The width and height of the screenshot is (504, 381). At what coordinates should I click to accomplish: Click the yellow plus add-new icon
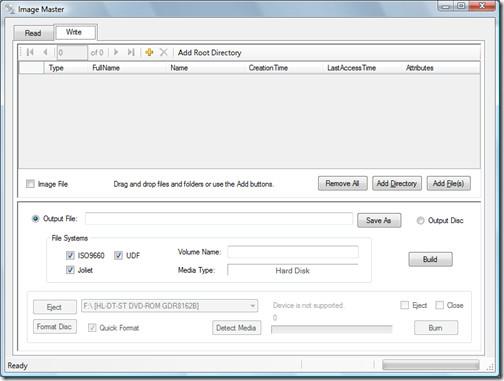point(149,52)
